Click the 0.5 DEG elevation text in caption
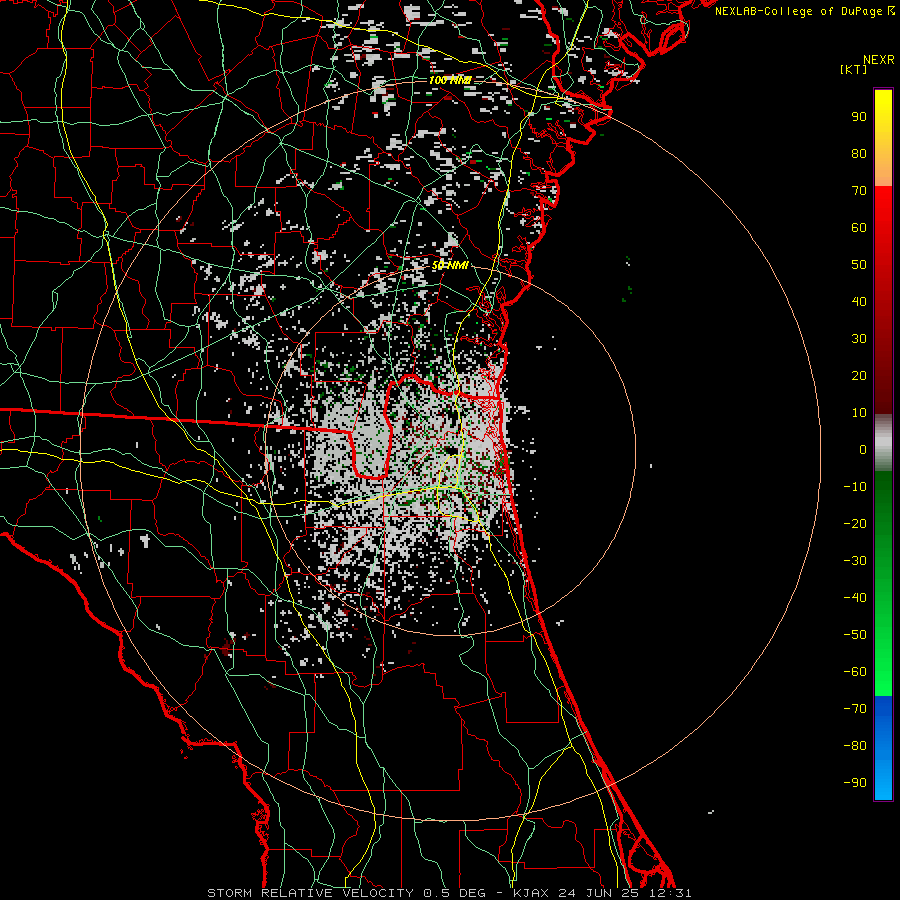 pos(454,893)
